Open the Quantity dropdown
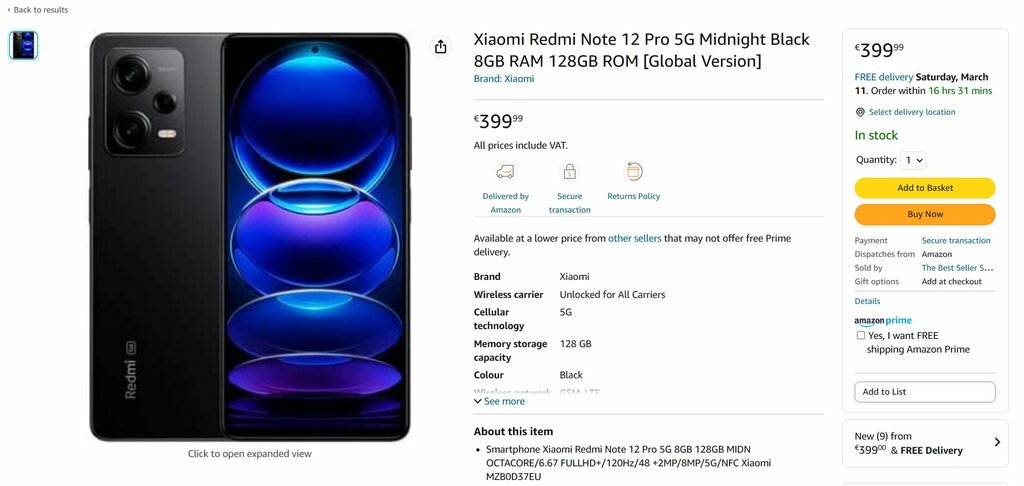Screen dimensions: 1024x486 pos(912,160)
